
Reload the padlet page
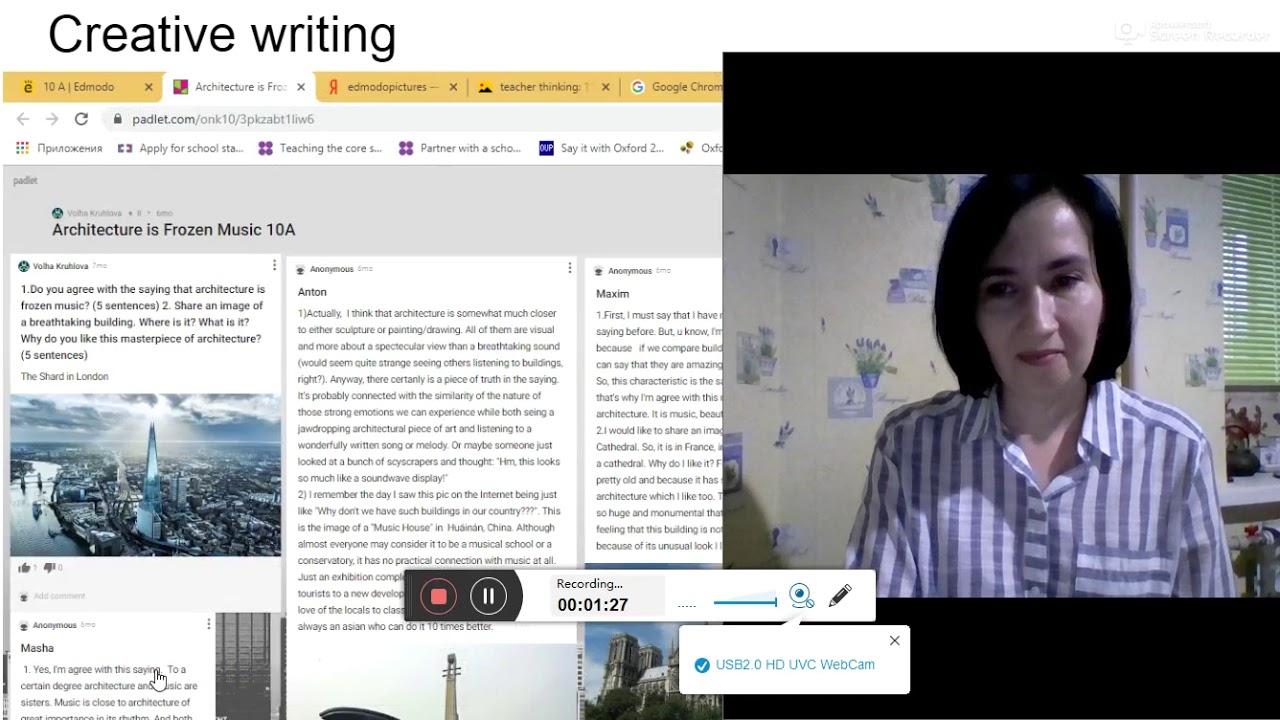81,119
